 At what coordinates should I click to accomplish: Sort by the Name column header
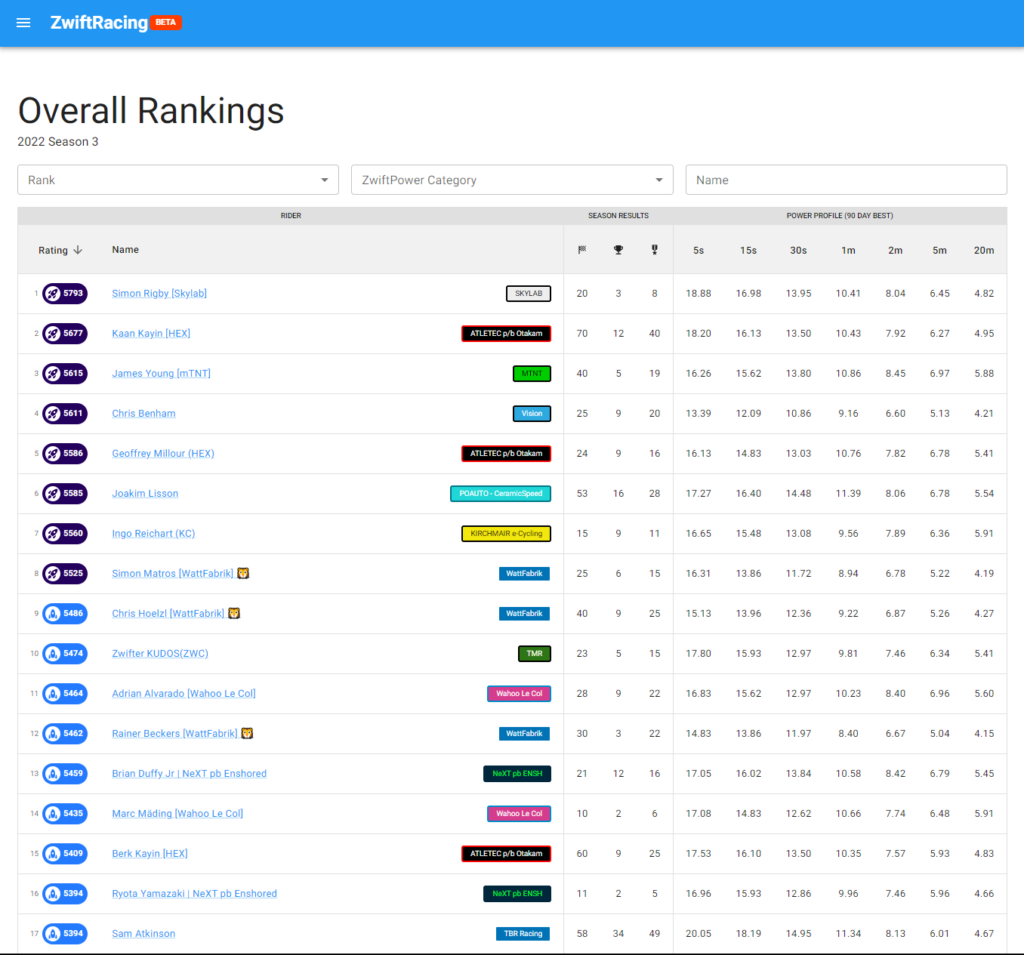click(x=125, y=250)
